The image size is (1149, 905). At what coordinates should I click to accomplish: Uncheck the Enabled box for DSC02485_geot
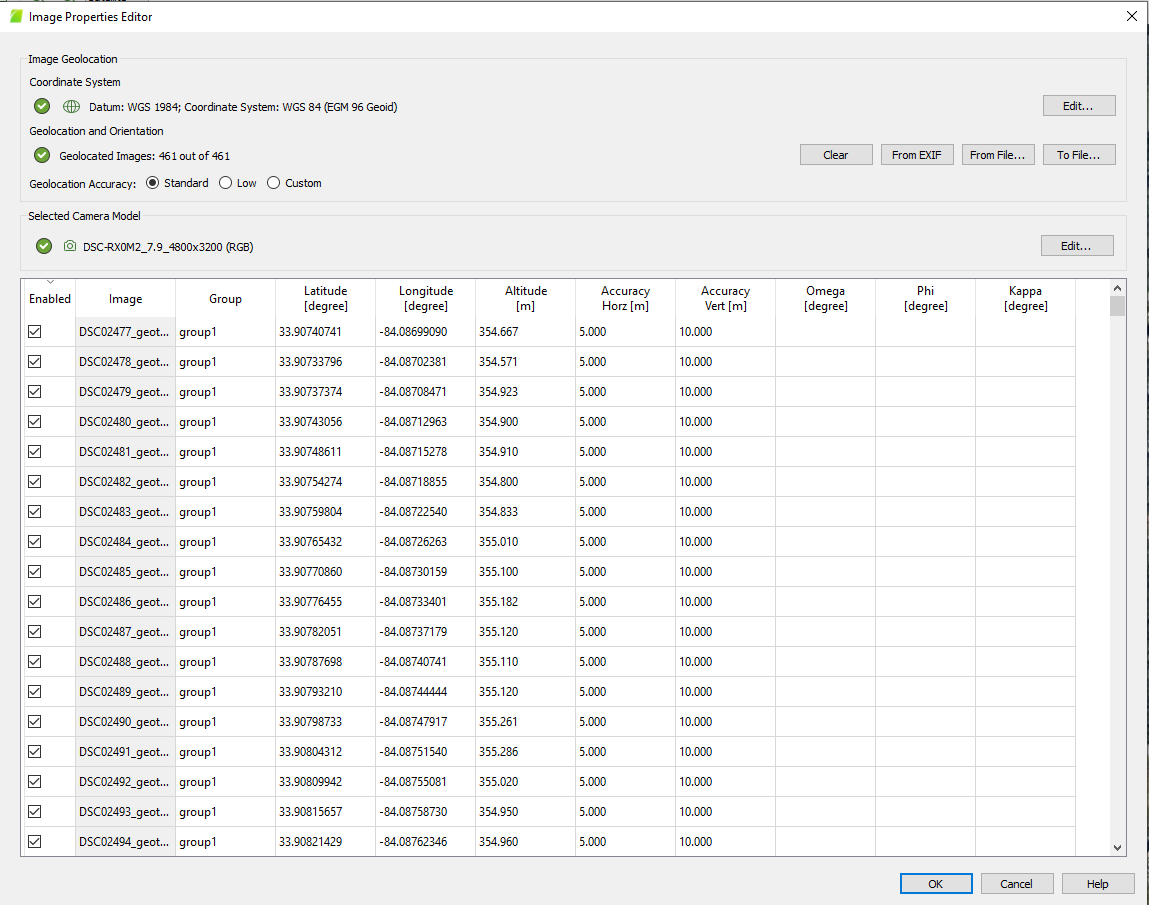35,571
